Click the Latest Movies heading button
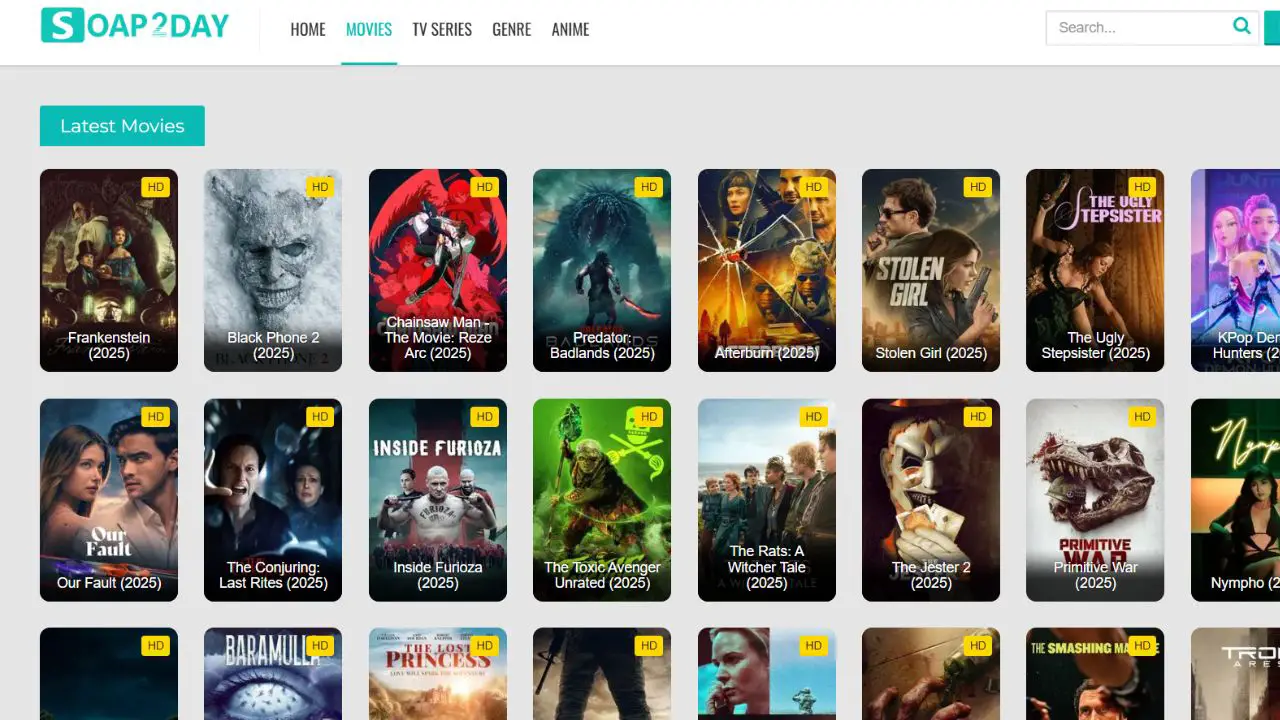The width and height of the screenshot is (1280, 720). click(122, 126)
